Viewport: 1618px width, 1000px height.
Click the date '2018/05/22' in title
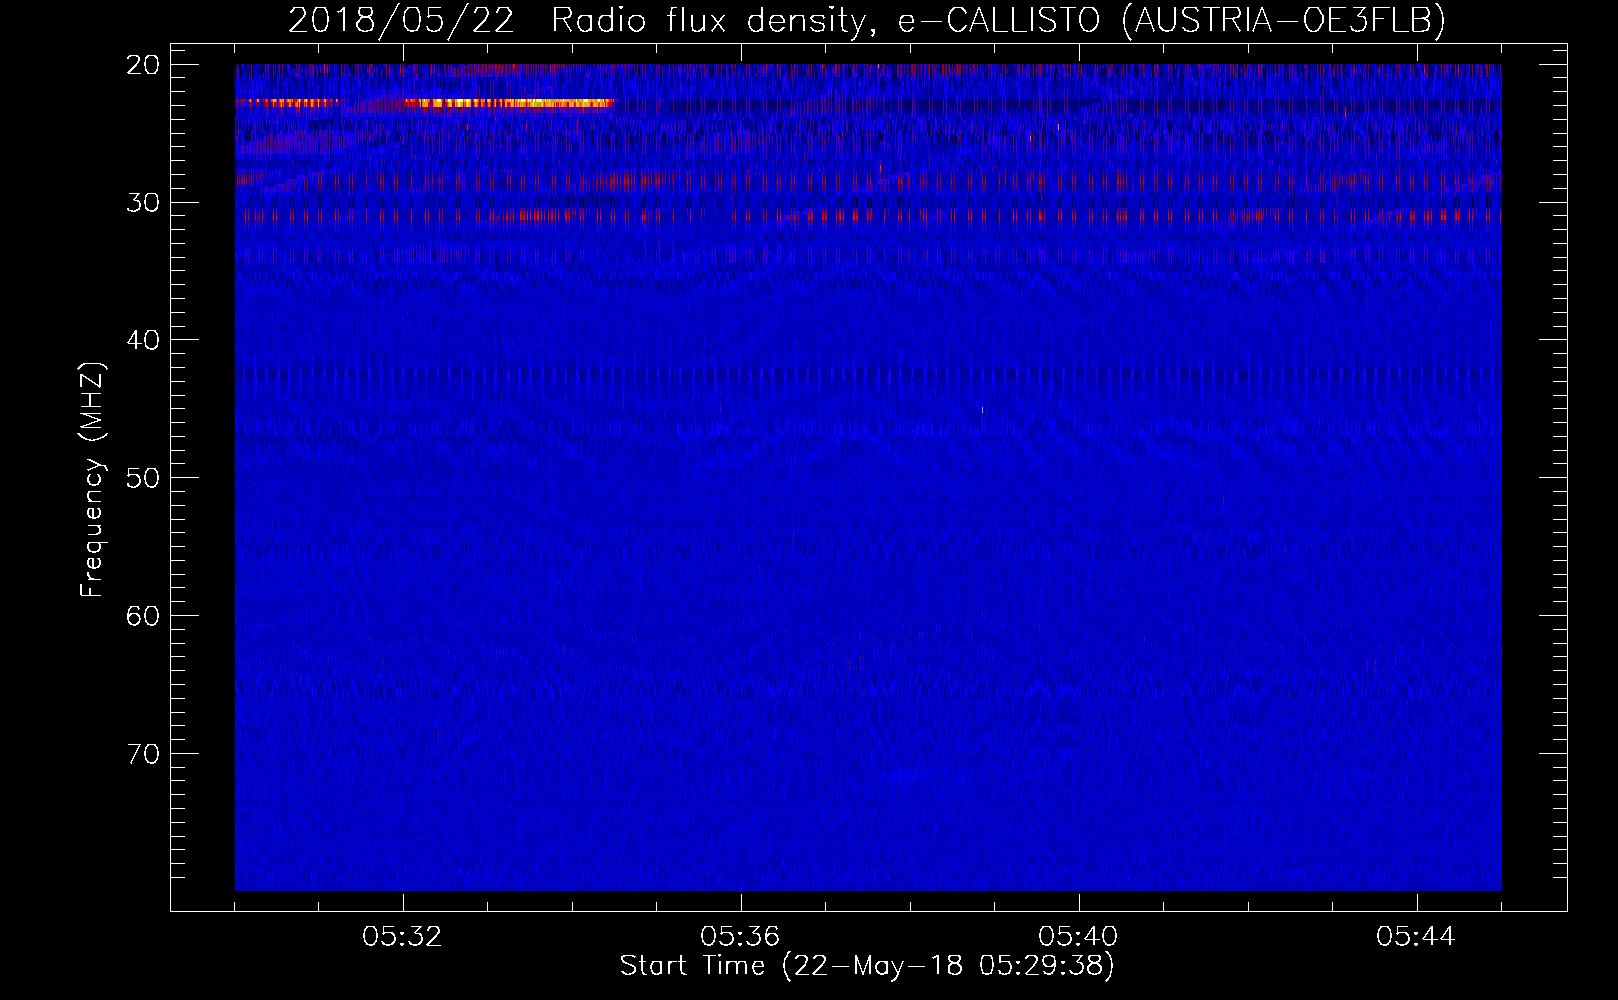tap(401, 20)
